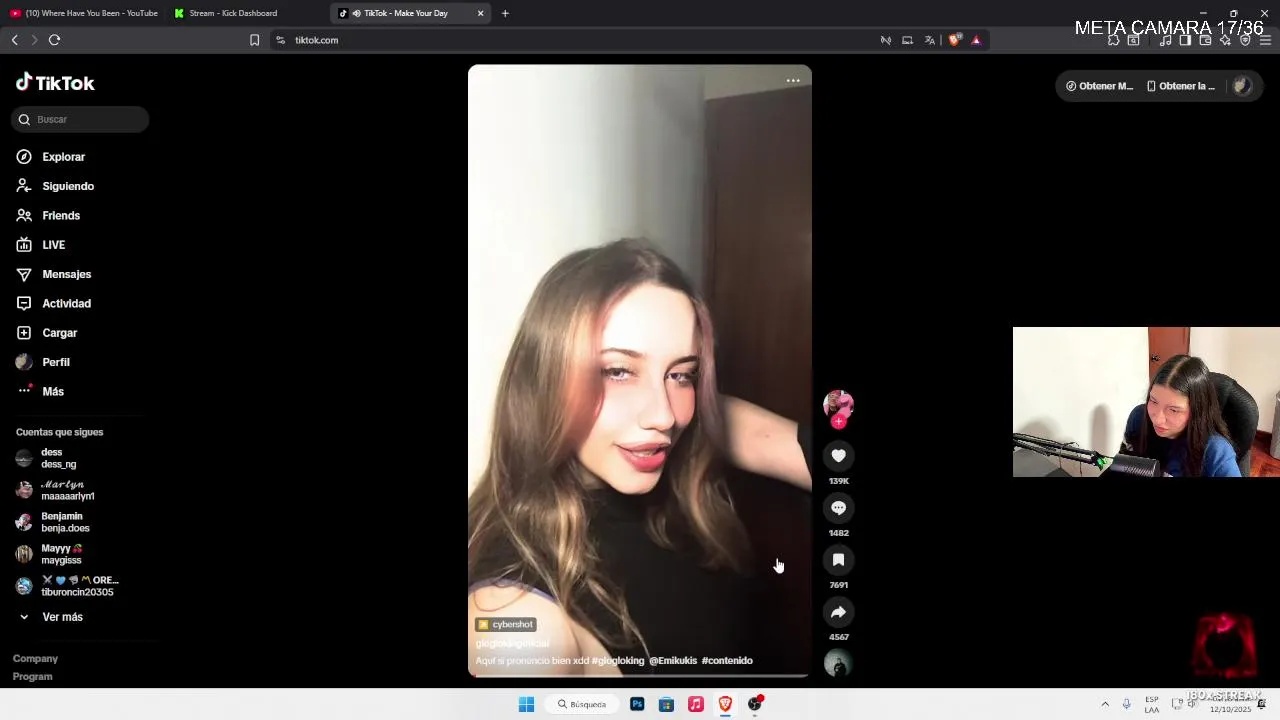Open ESP LAA keyboard language selector

1152,704
